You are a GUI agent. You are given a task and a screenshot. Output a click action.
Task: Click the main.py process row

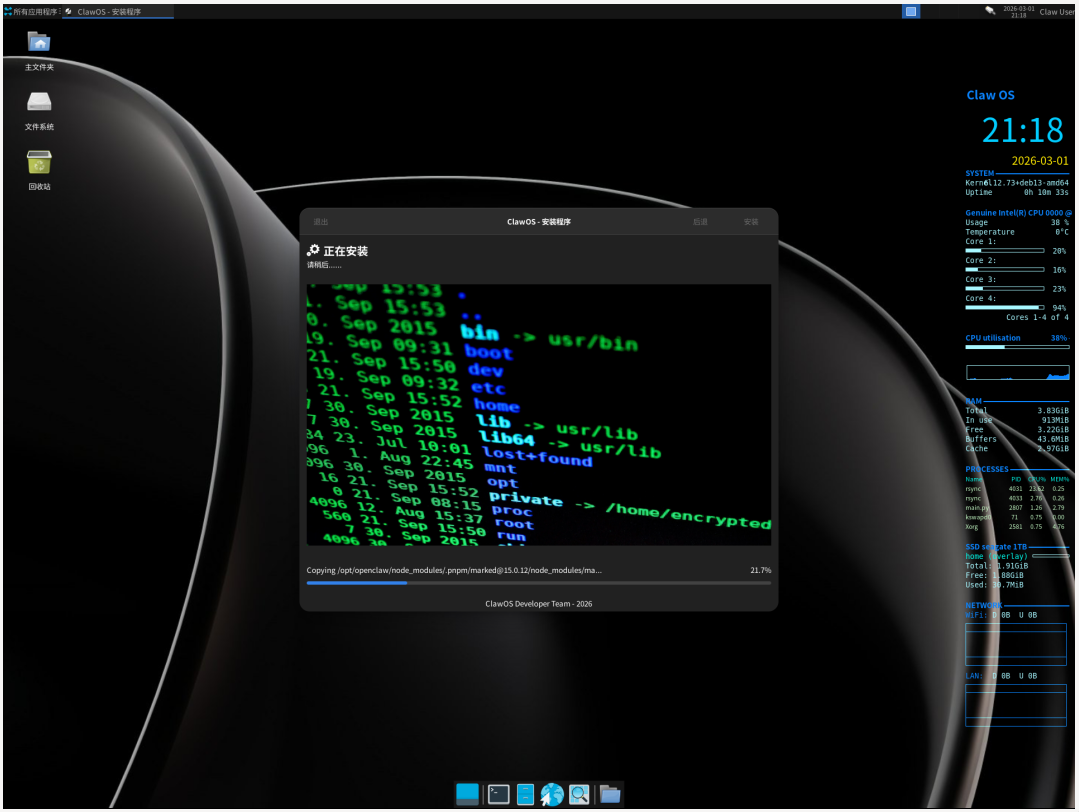[1015, 508]
